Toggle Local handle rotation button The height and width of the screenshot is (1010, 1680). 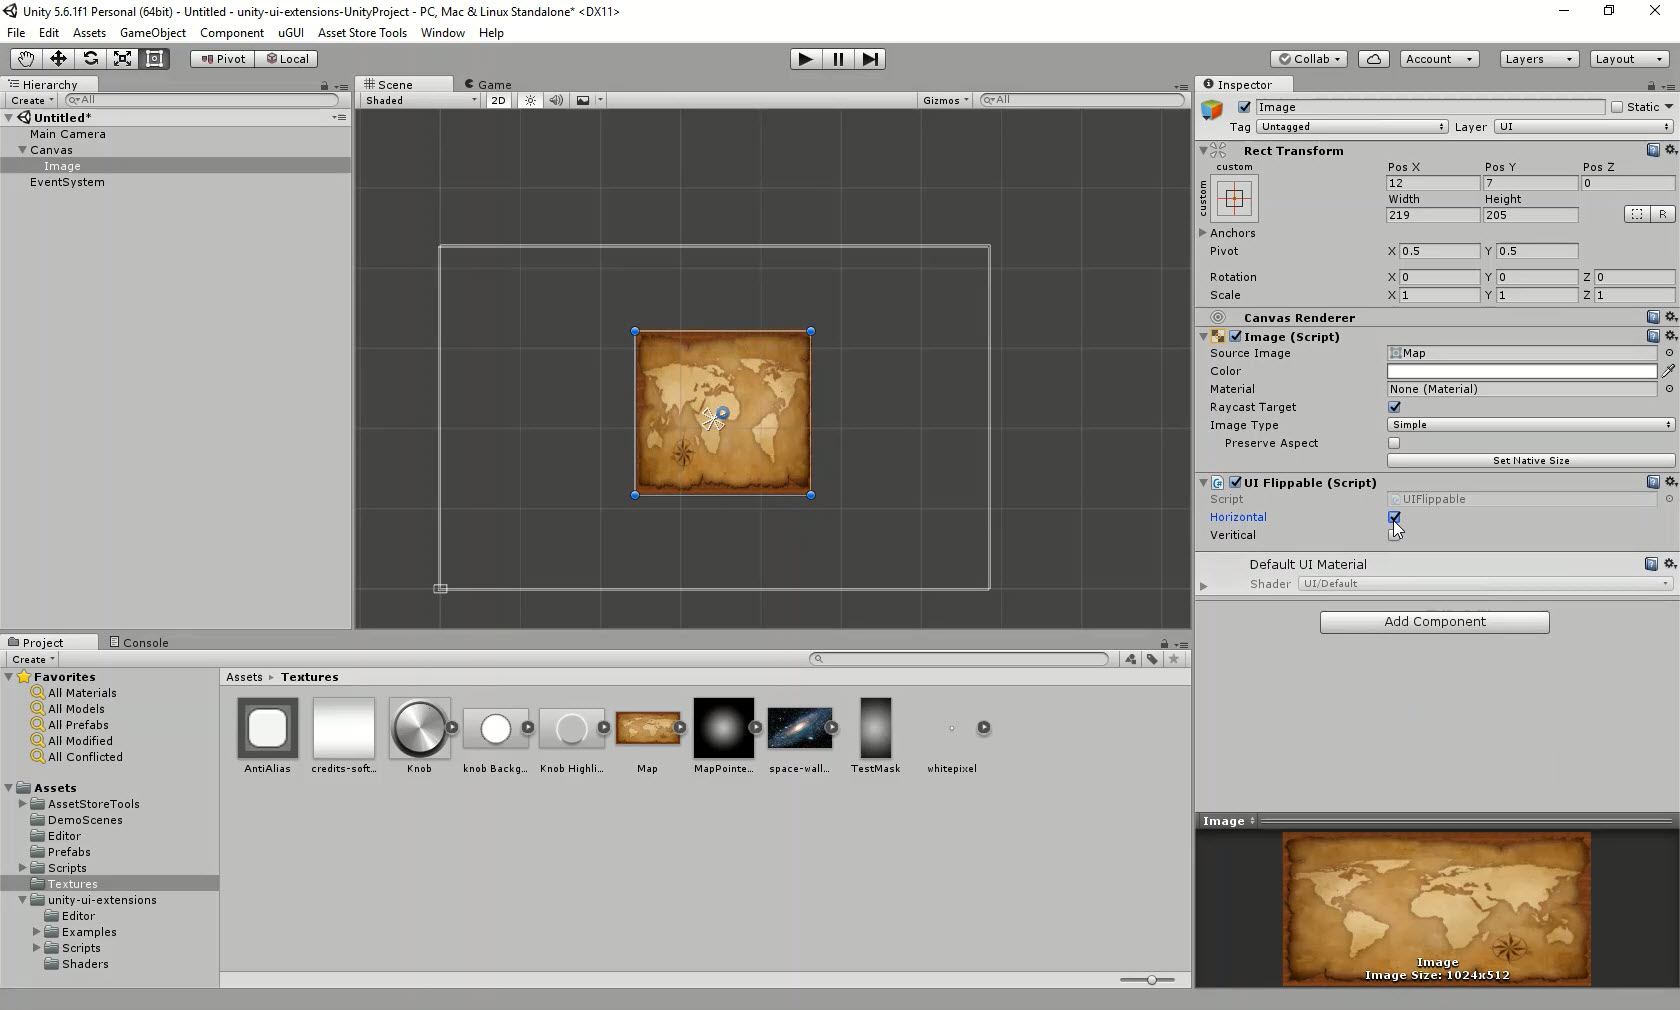(286, 59)
